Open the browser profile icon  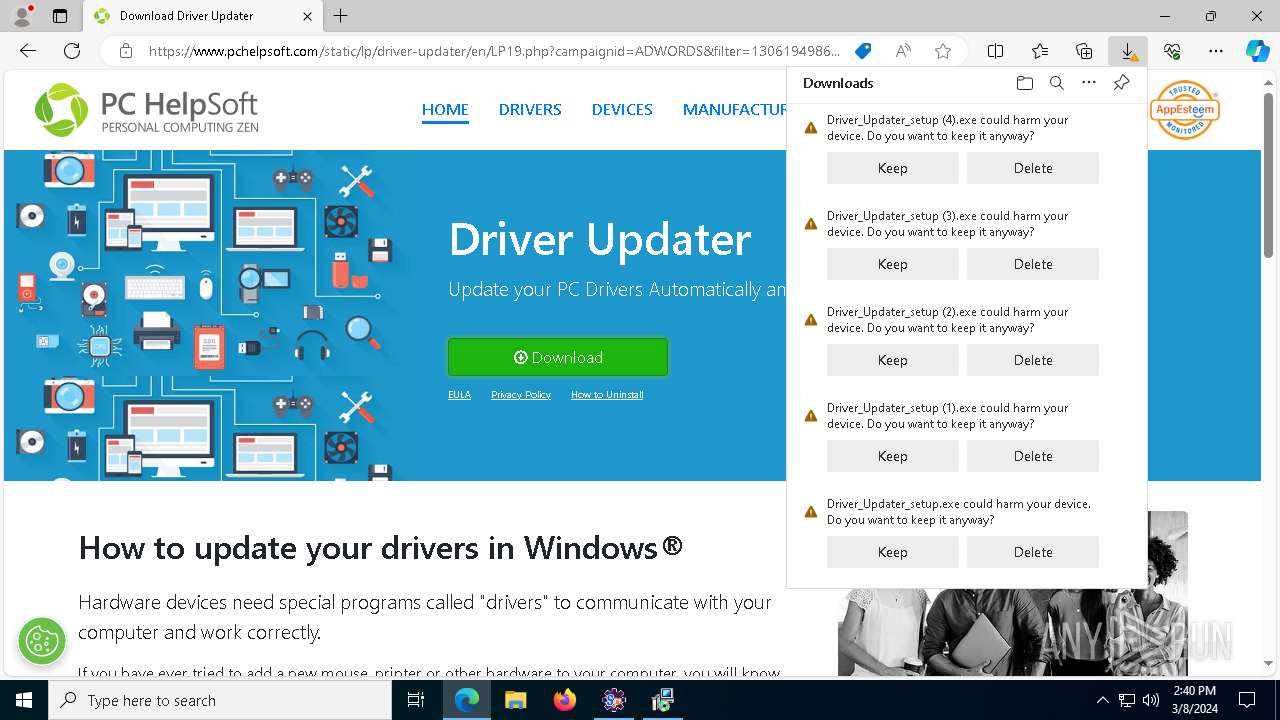22,16
